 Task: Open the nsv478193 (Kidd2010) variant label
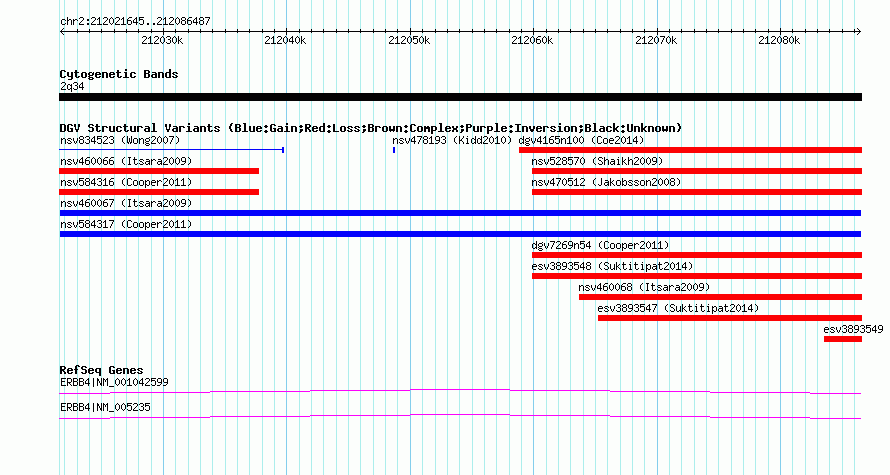click(452, 140)
